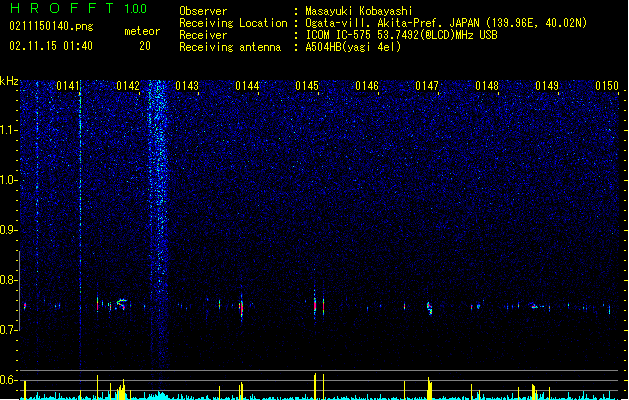Click the Observer label
This screenshot has height=400, width=629.
pos(203,11)
